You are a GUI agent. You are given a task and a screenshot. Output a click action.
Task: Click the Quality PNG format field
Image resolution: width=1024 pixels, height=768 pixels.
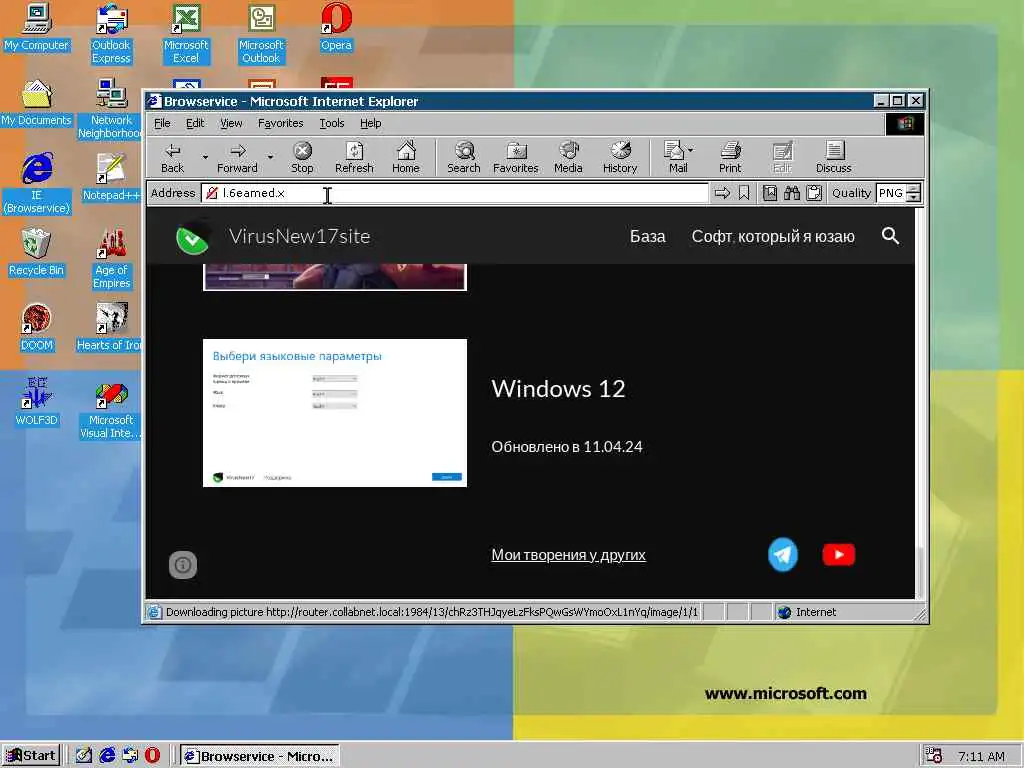891,193
